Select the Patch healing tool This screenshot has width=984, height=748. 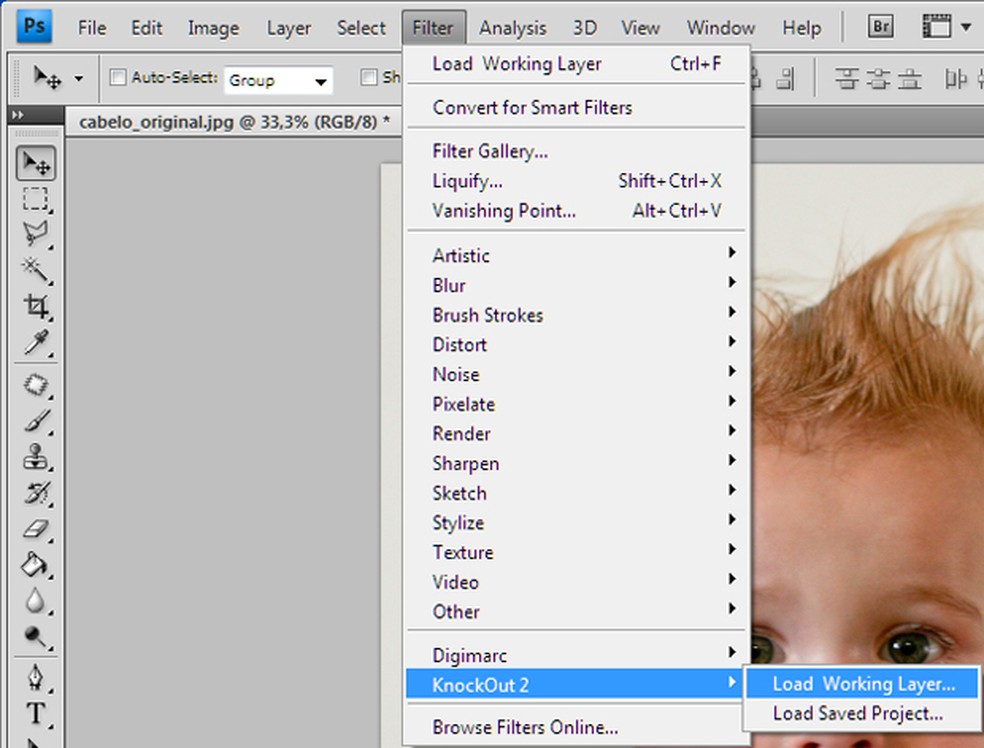(36, 385)
